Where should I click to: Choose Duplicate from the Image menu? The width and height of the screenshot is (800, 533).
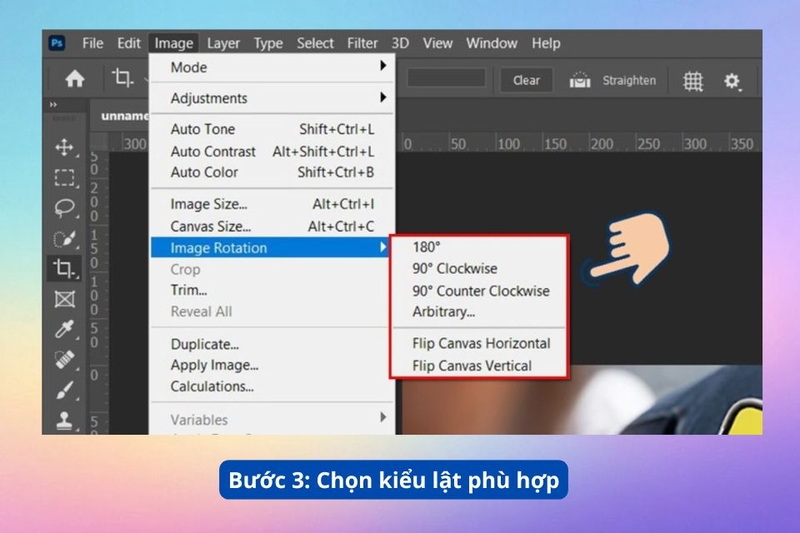(272, 344)
